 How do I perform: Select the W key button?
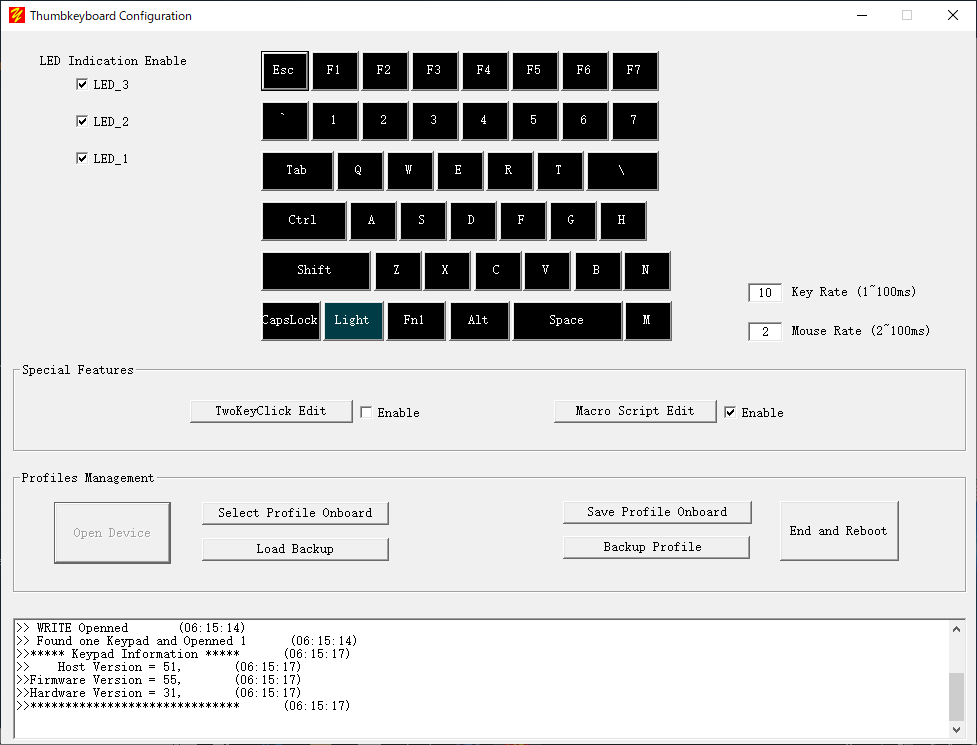point(409,171)
